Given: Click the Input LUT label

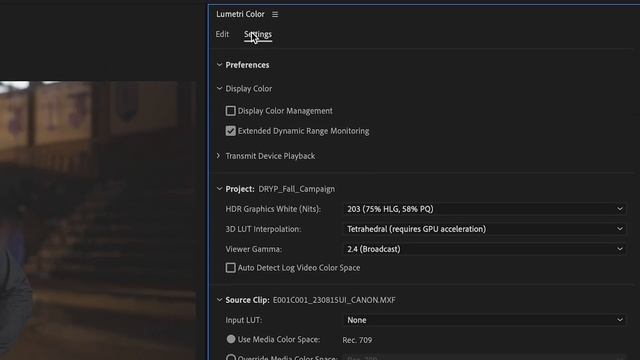Looking at the screenshot, I should coord(244,320).
